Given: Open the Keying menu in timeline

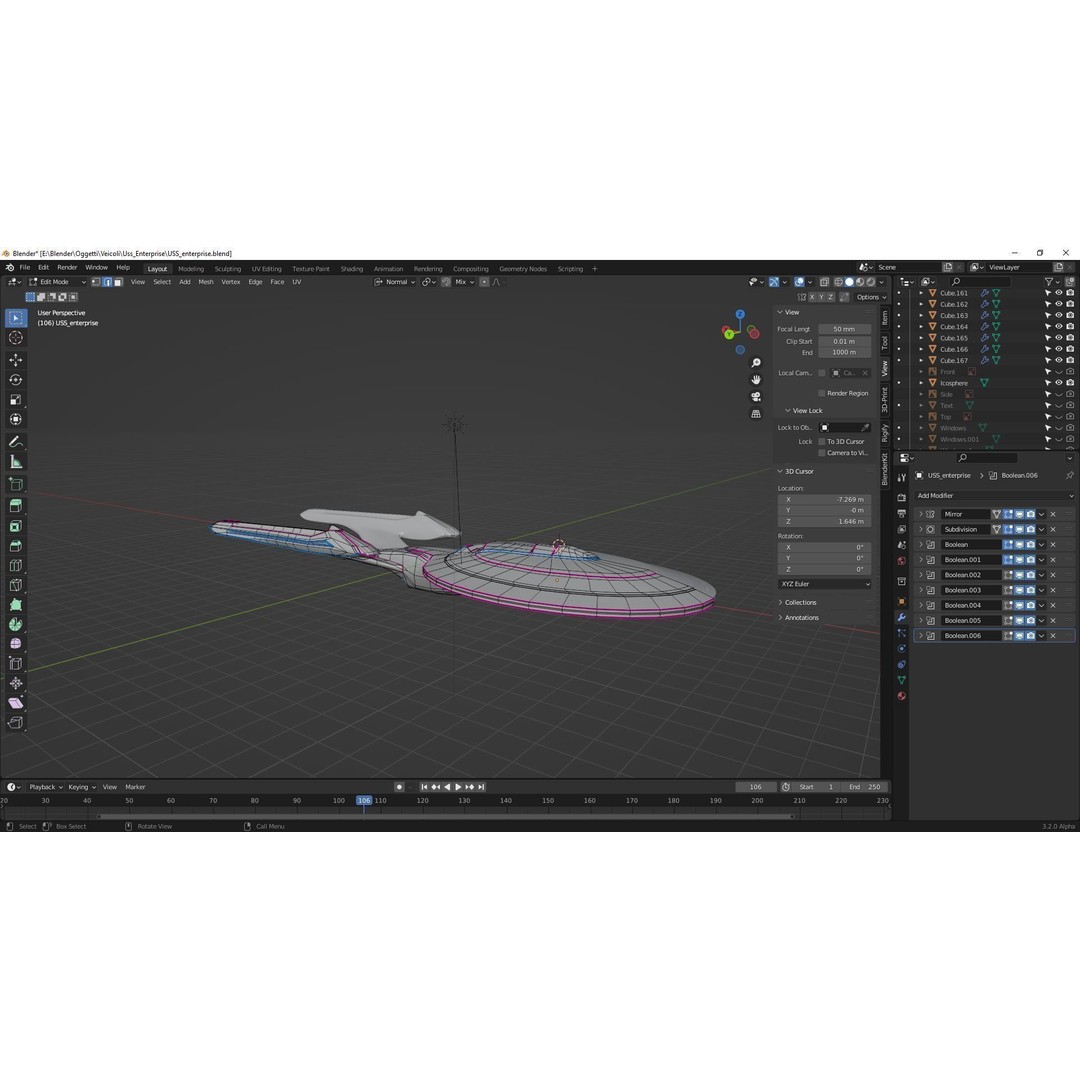Looking at the screenshot, I should (x=81, y=787).
